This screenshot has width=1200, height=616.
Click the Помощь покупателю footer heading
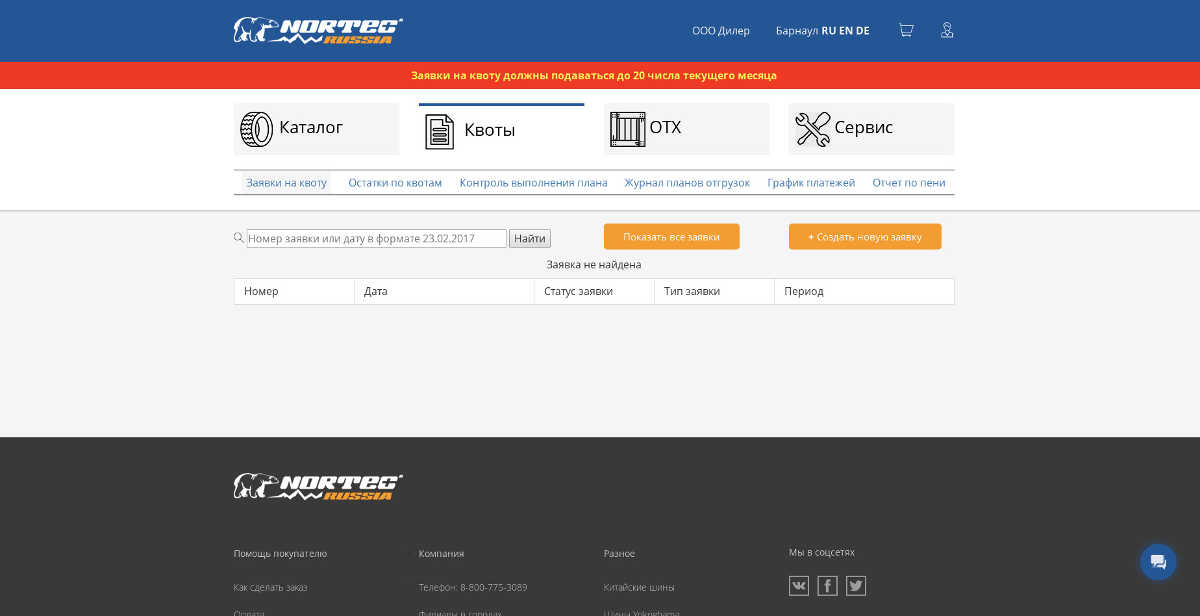(280, 553)
